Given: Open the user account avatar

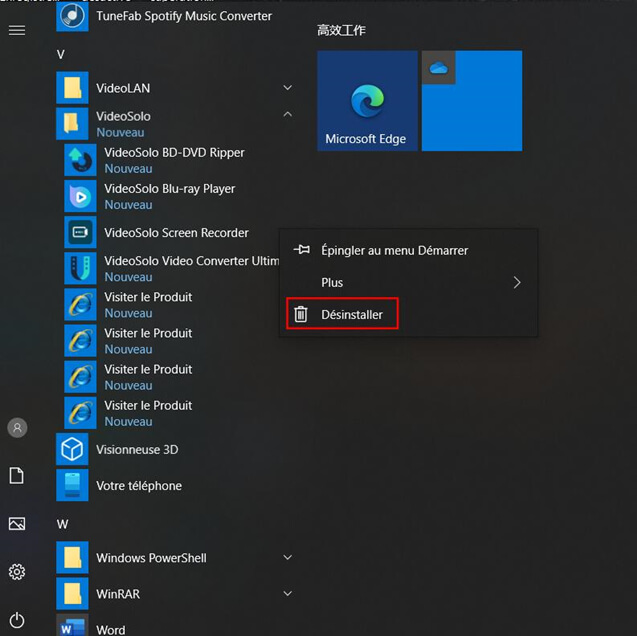Looking at the screenshot, I should pos(17,428).
